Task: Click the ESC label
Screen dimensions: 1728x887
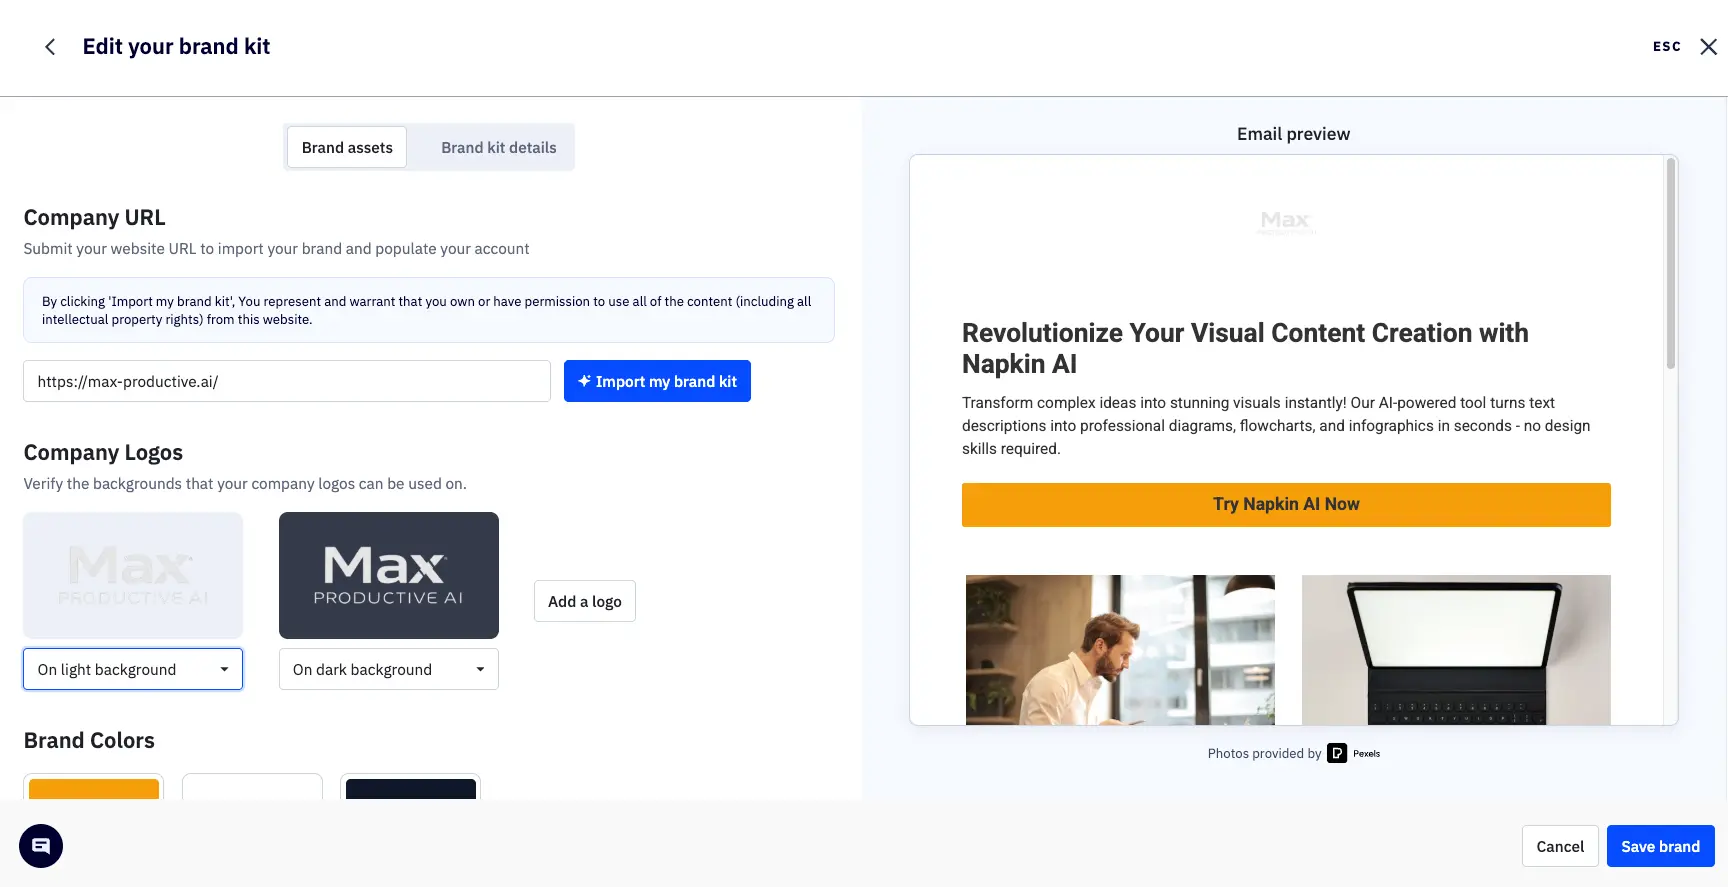Action: (x=1666, y=47)
